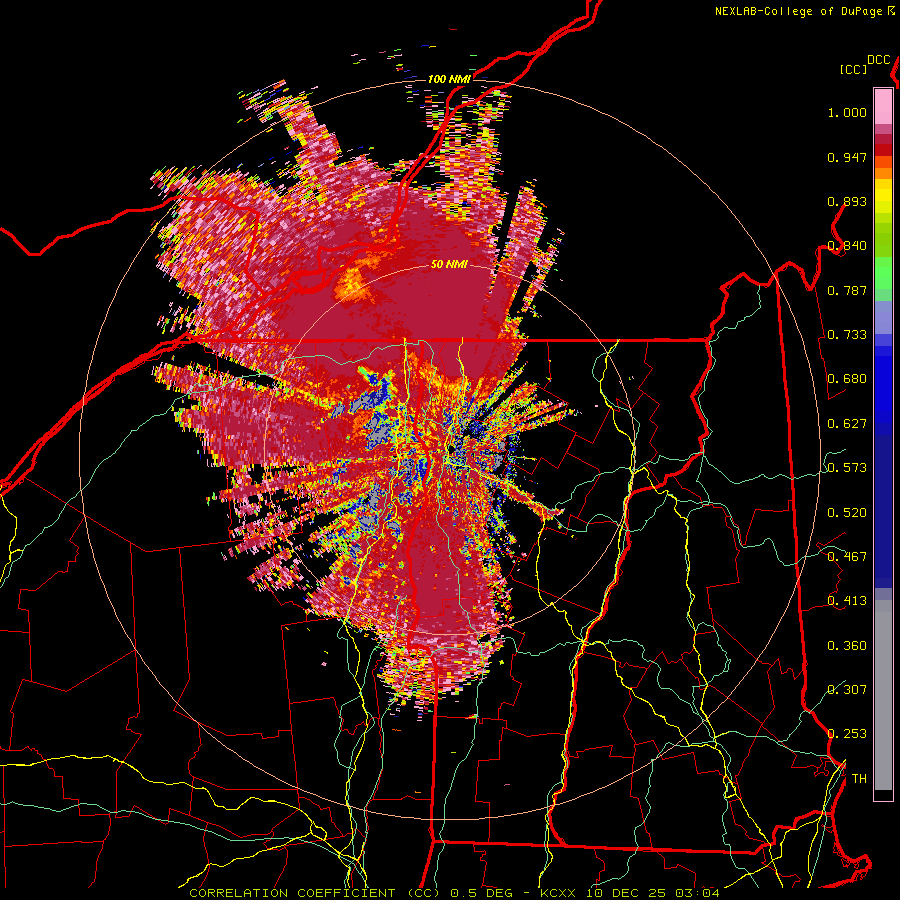Pick the bright green color above 0.787
The height and width of the screenshot is (900, 900).
883,271
